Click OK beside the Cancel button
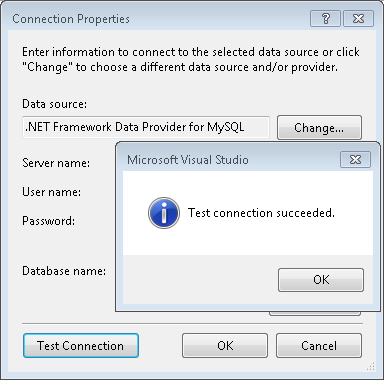Image resolution: width=384 pixels, height=380 pixels. click(x=225, y=346)
